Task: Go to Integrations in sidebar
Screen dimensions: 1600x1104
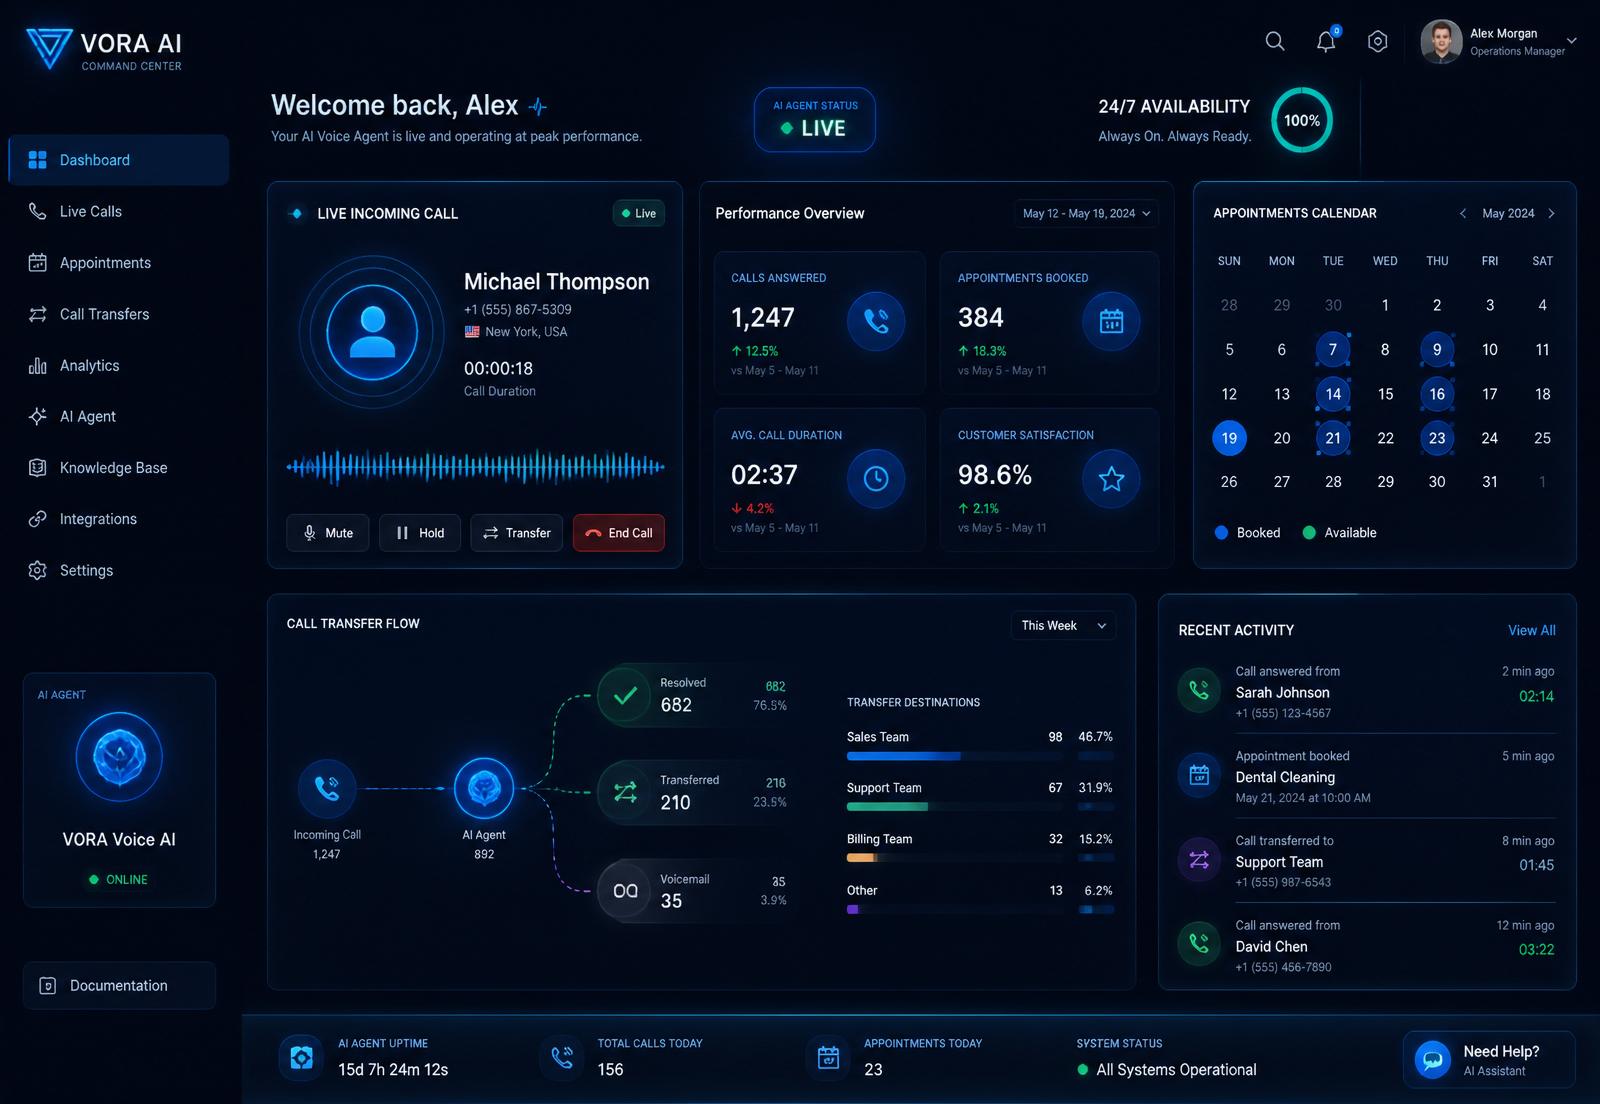Action: point(119,519)
